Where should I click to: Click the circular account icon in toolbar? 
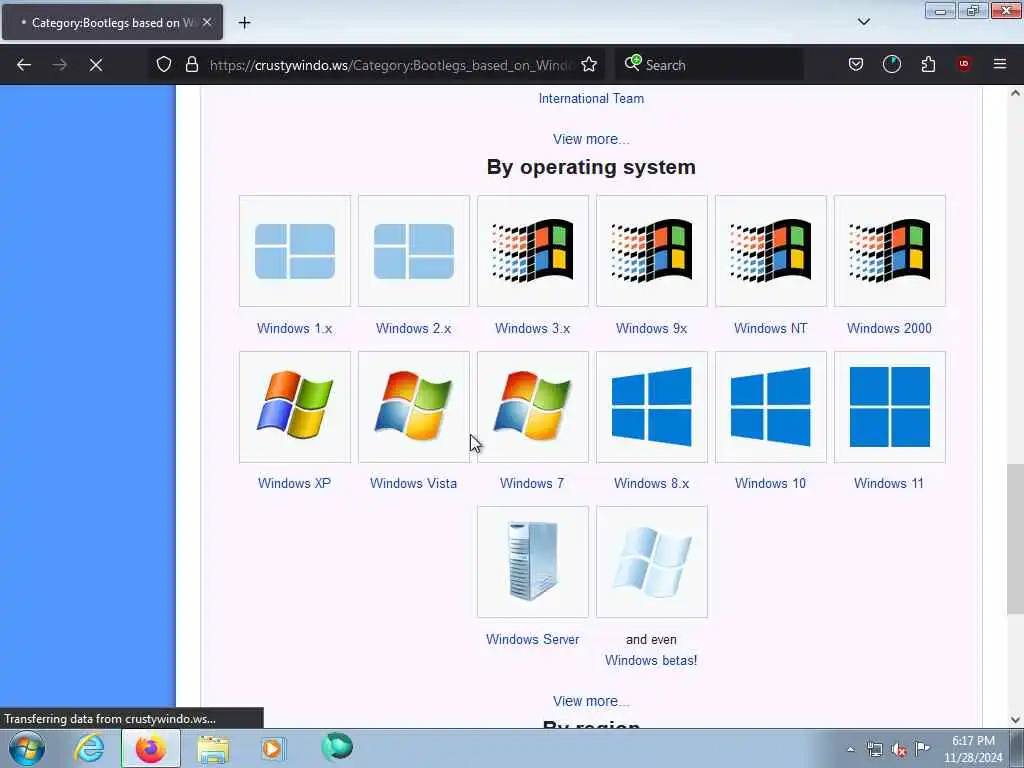point(891,64)
